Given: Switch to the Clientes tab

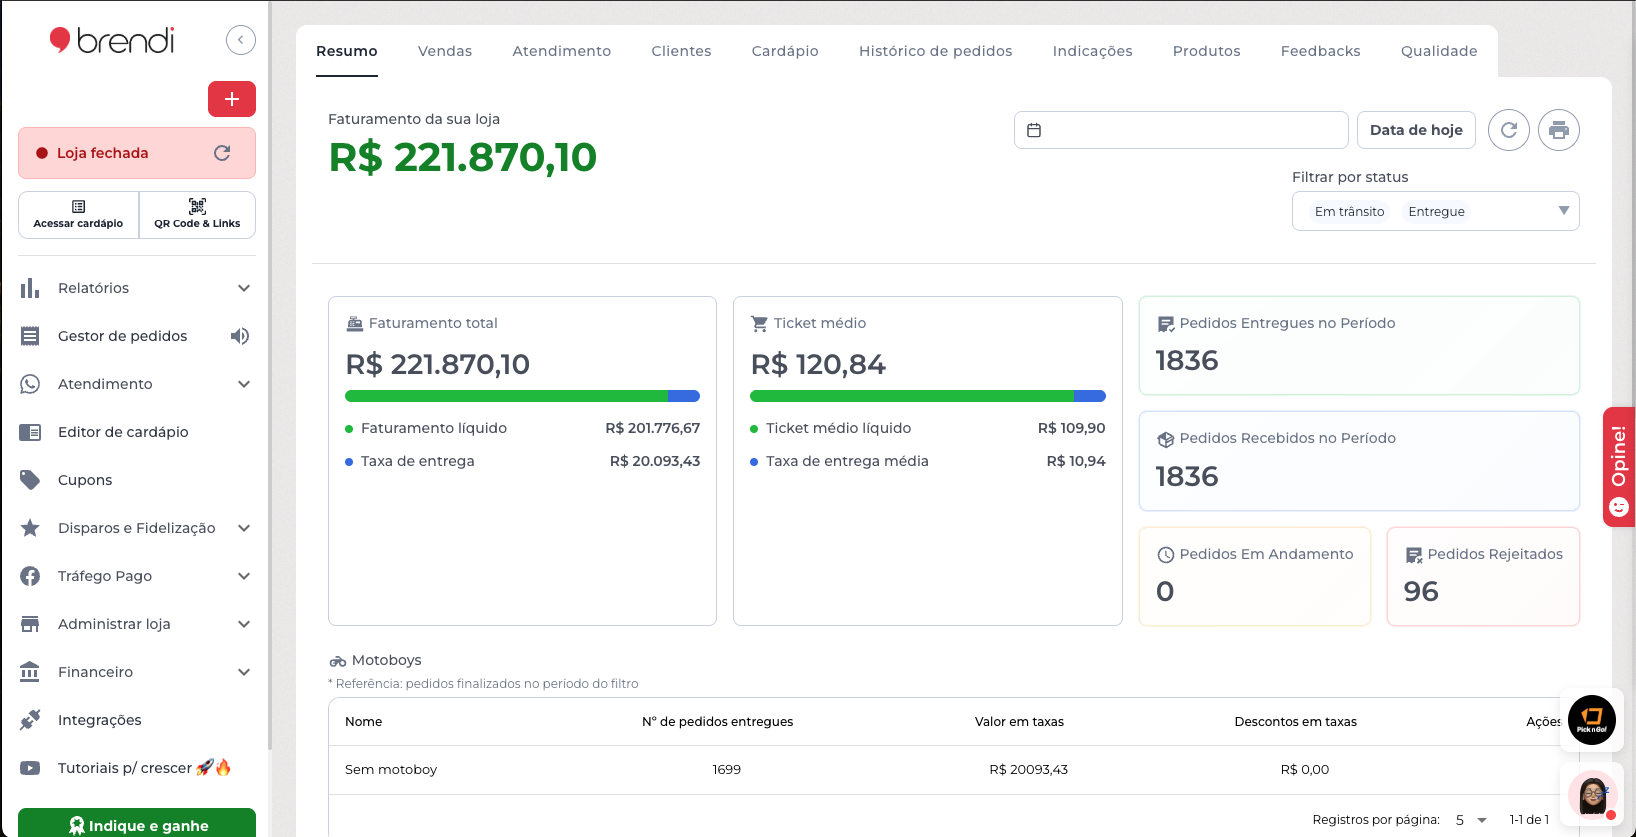Looking at the screenshot, I should (x=681, y=51).
